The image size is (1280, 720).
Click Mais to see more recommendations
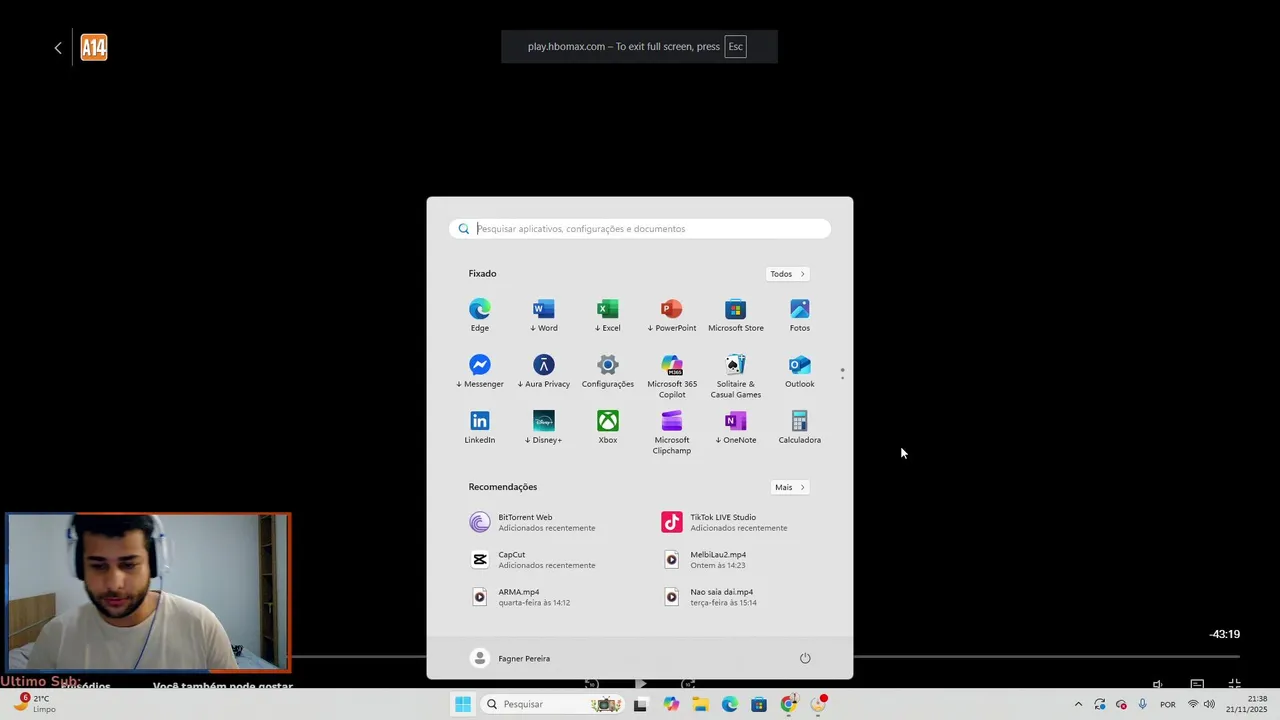point(789,487)
